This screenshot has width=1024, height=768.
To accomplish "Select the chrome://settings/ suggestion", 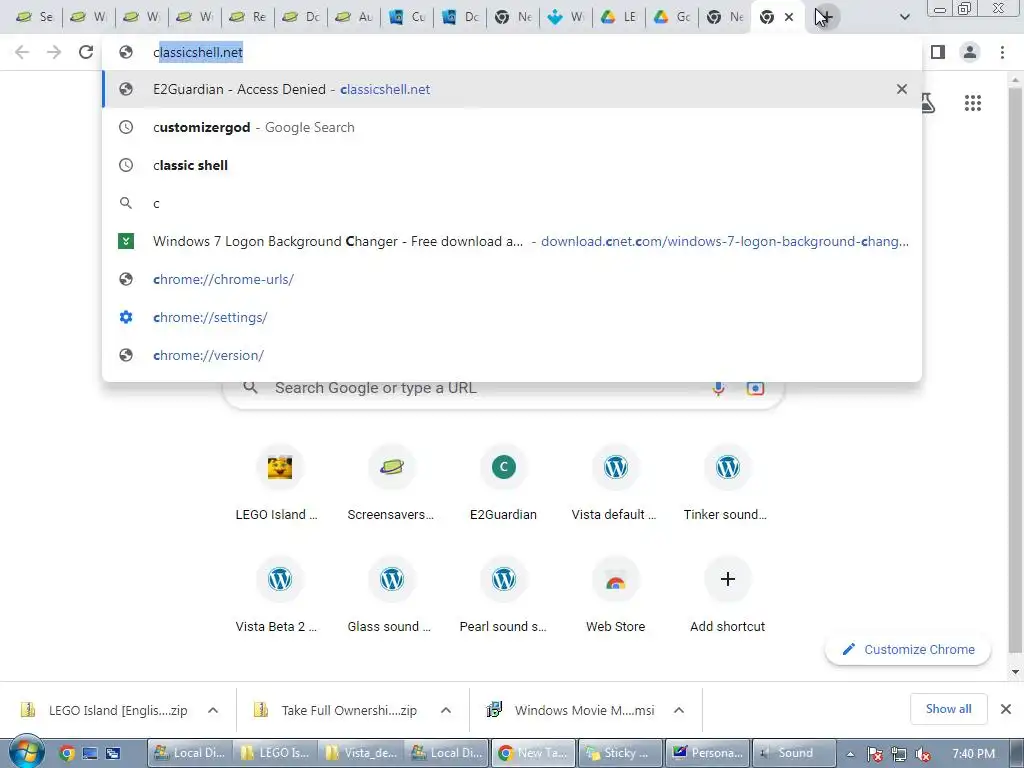I will 512,317.
